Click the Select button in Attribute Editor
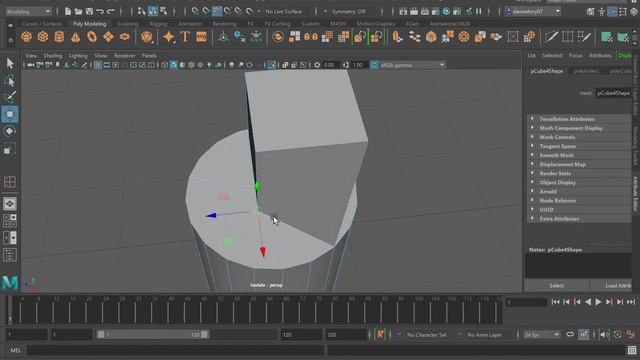Image resolution: width=640 pixels, height=360 pixels. pyautogui.click(x=556, y=286)
